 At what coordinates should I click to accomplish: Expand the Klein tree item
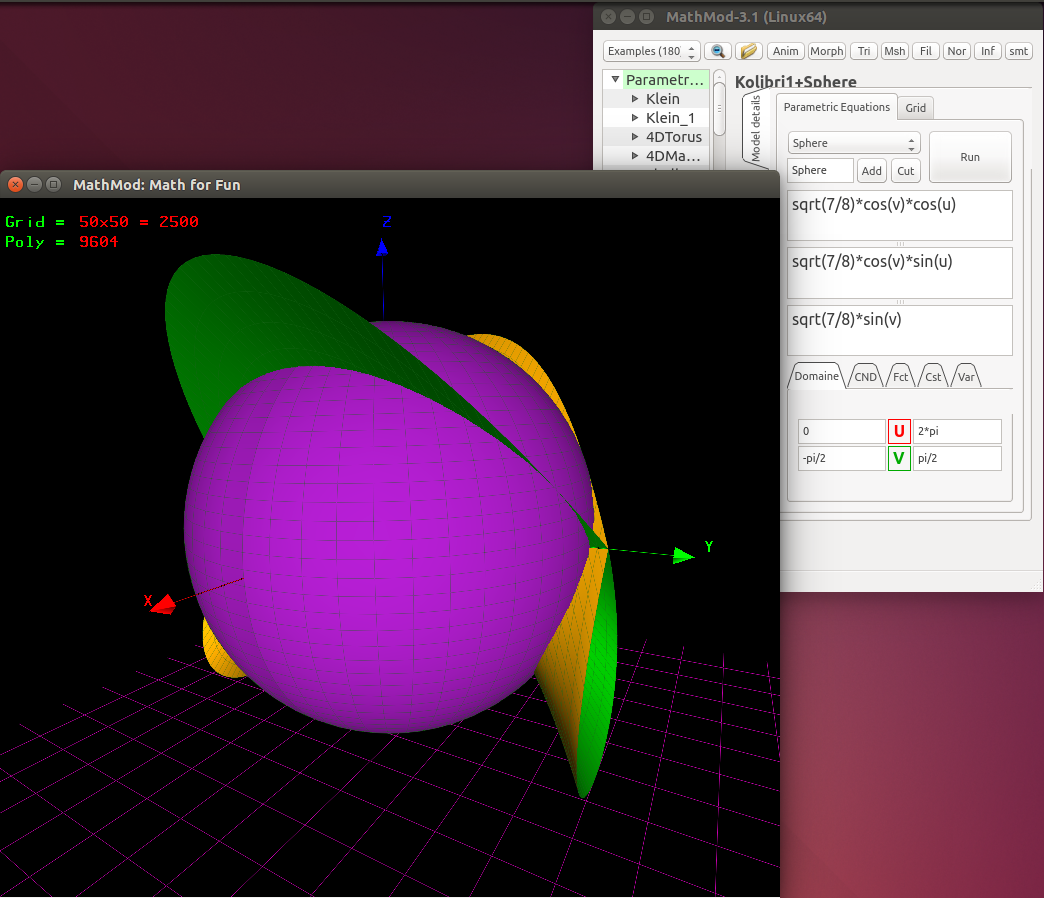pos(635,99)
